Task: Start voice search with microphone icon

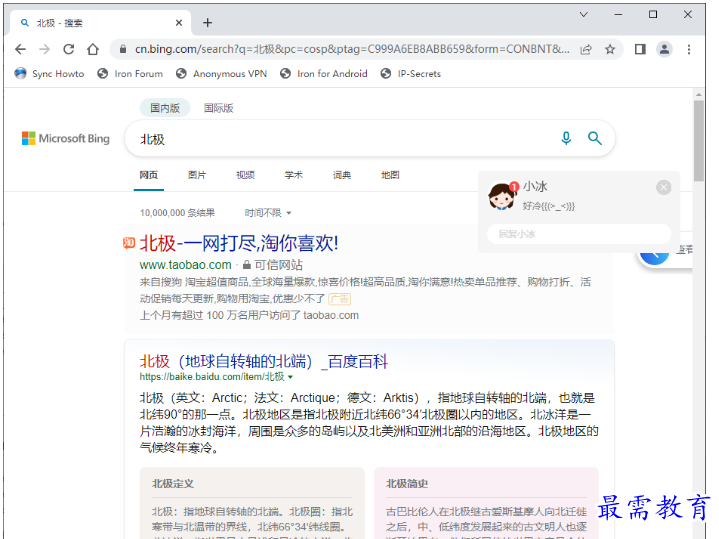Action: (566, 138)
